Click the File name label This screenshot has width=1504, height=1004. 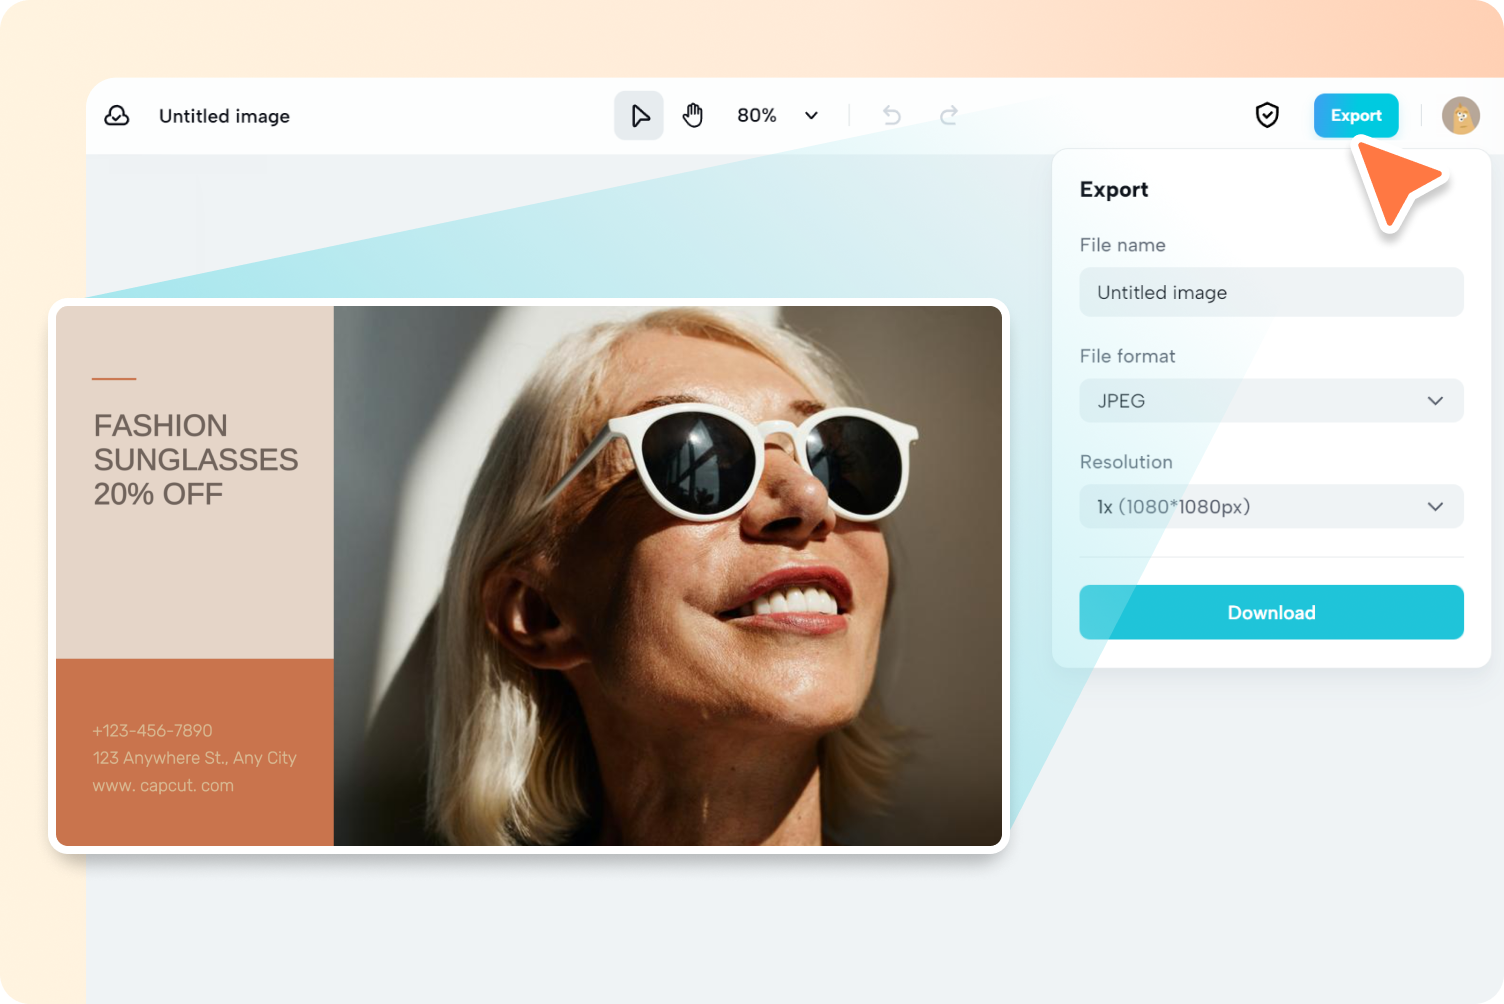click(1122, 245)
